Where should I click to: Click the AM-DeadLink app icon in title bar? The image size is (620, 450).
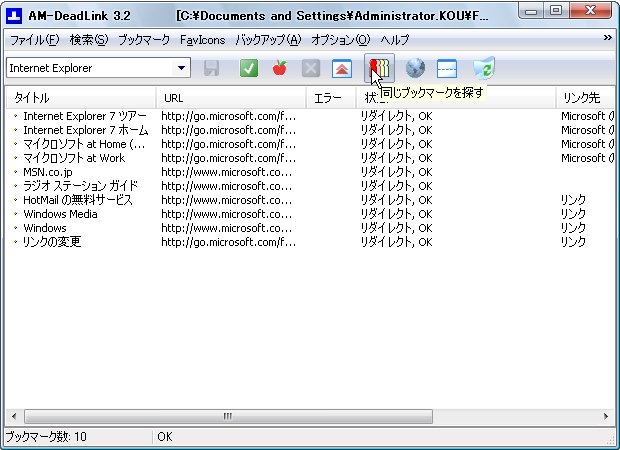(x=14, y=16)
